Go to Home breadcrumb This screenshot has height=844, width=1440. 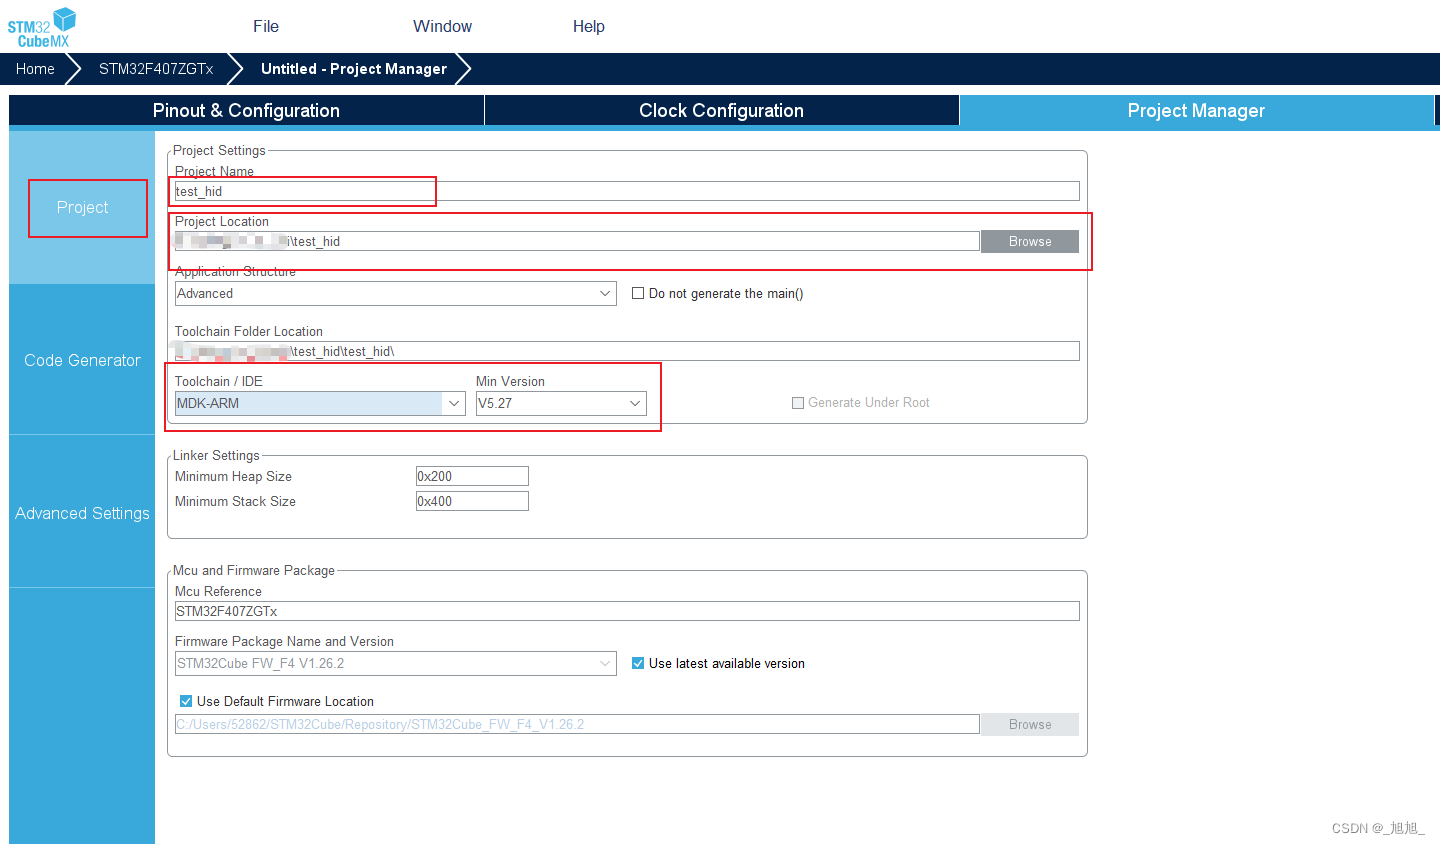tap(35, 69)
